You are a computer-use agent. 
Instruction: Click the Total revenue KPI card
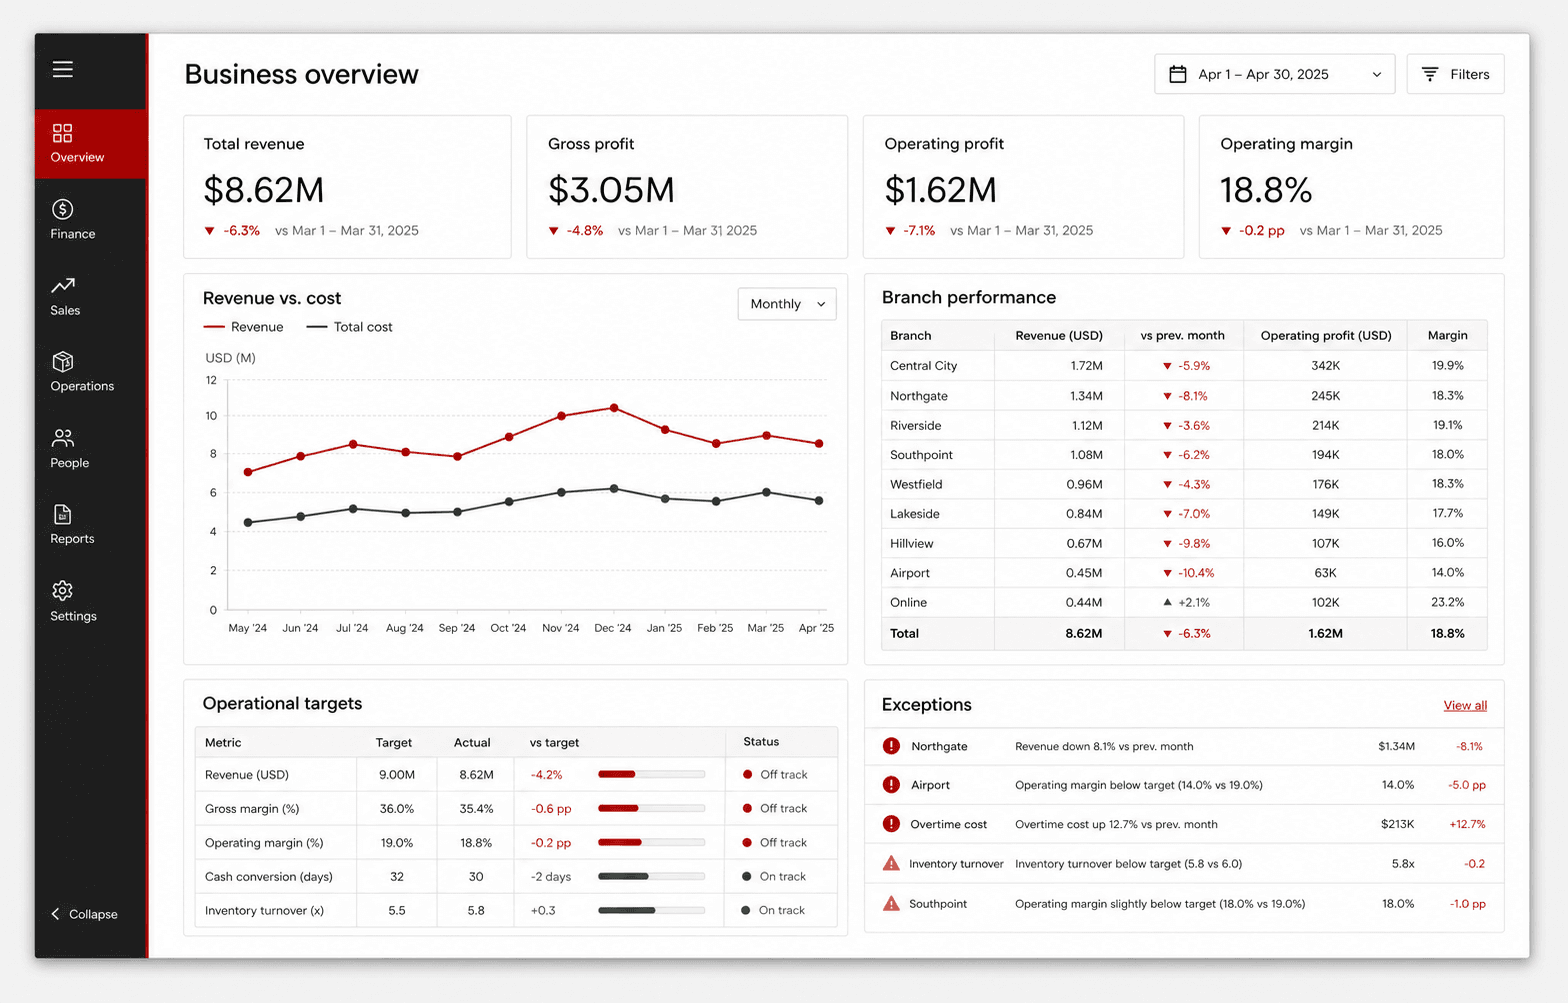[347, 187]
